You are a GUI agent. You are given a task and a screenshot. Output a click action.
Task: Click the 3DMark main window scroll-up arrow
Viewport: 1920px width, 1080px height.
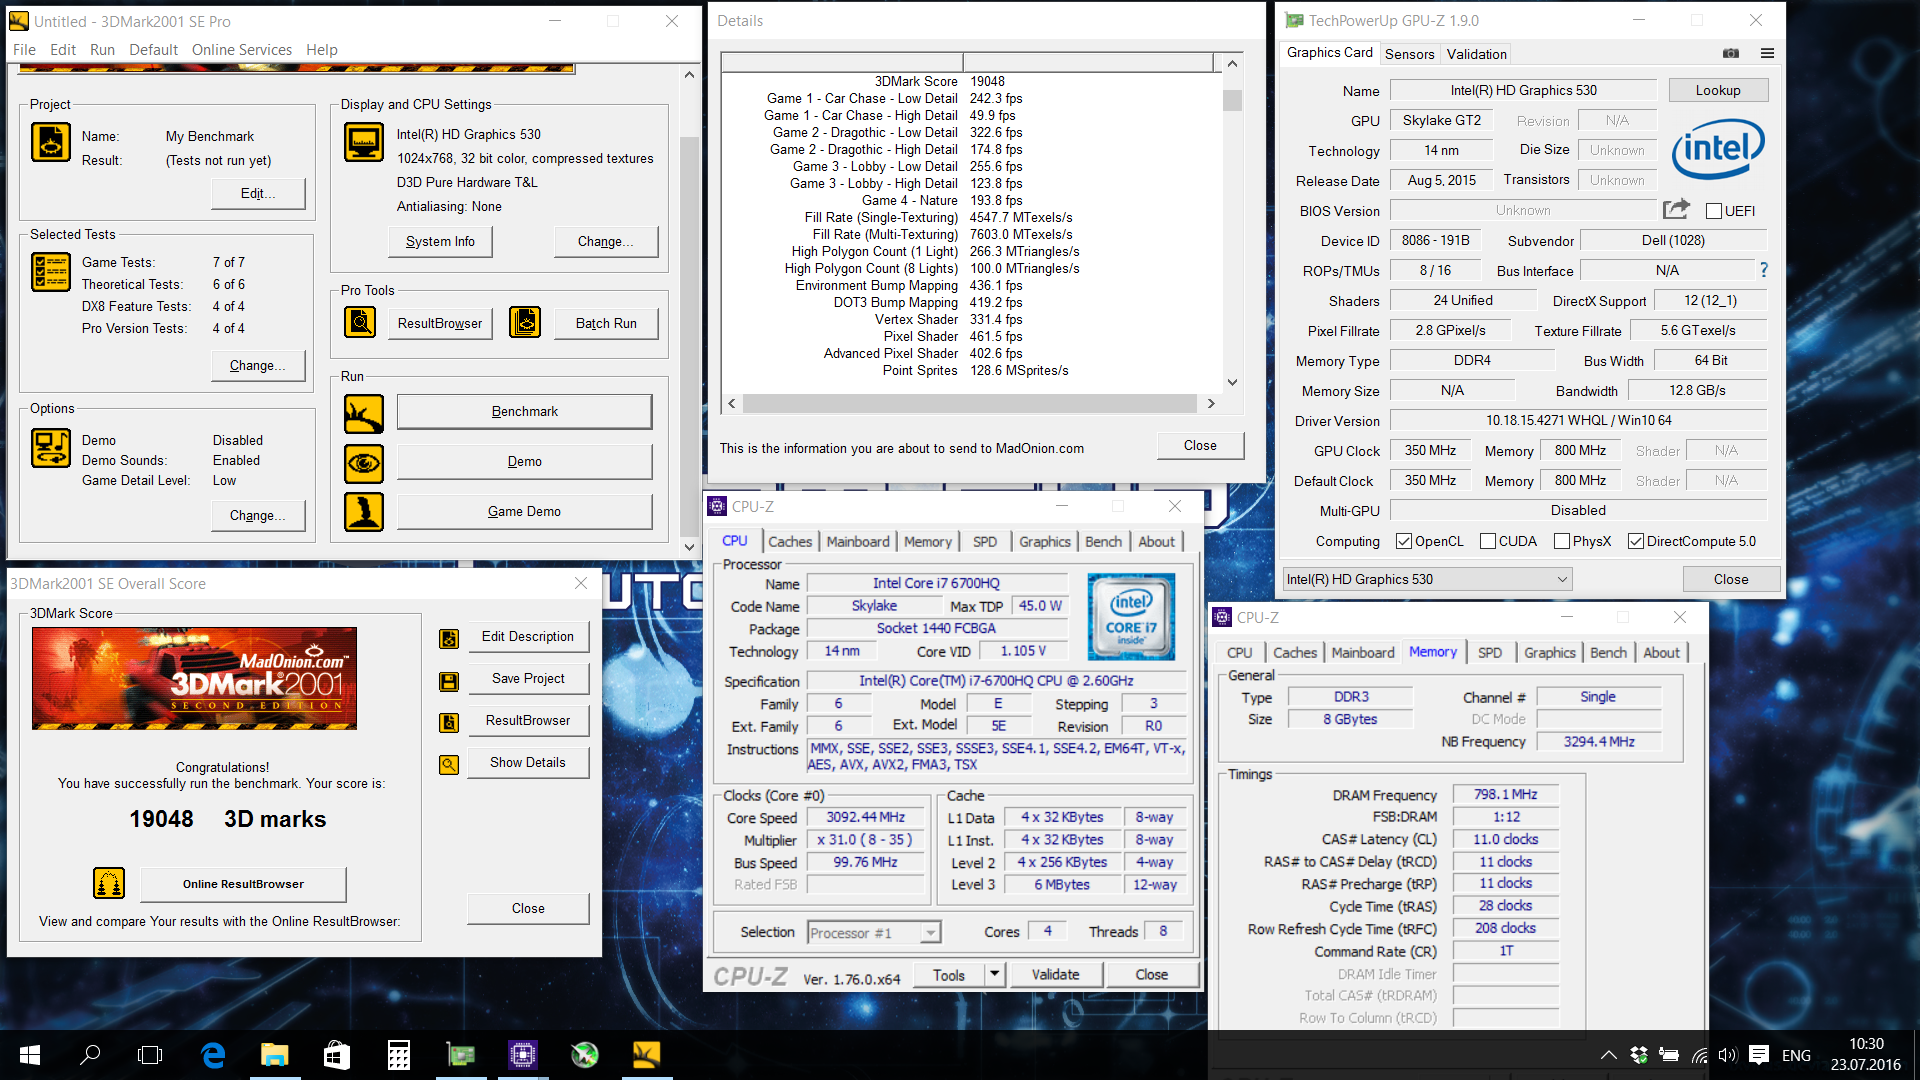[689, 75]
